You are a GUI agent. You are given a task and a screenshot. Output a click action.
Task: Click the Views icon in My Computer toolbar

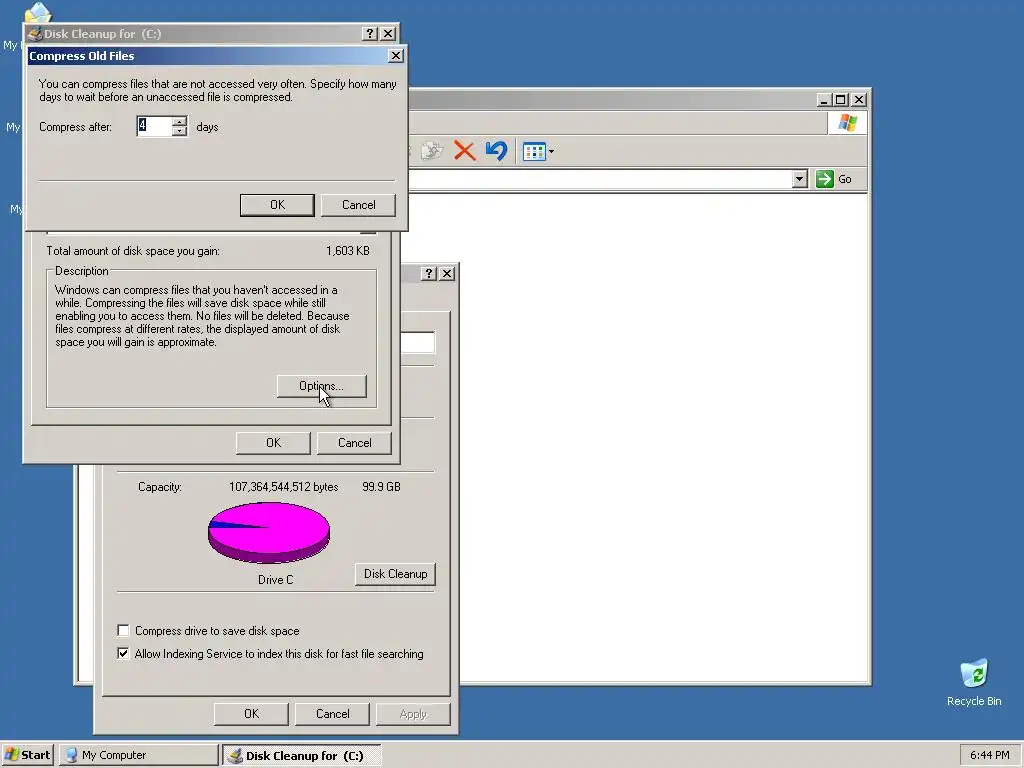[534, 152]
